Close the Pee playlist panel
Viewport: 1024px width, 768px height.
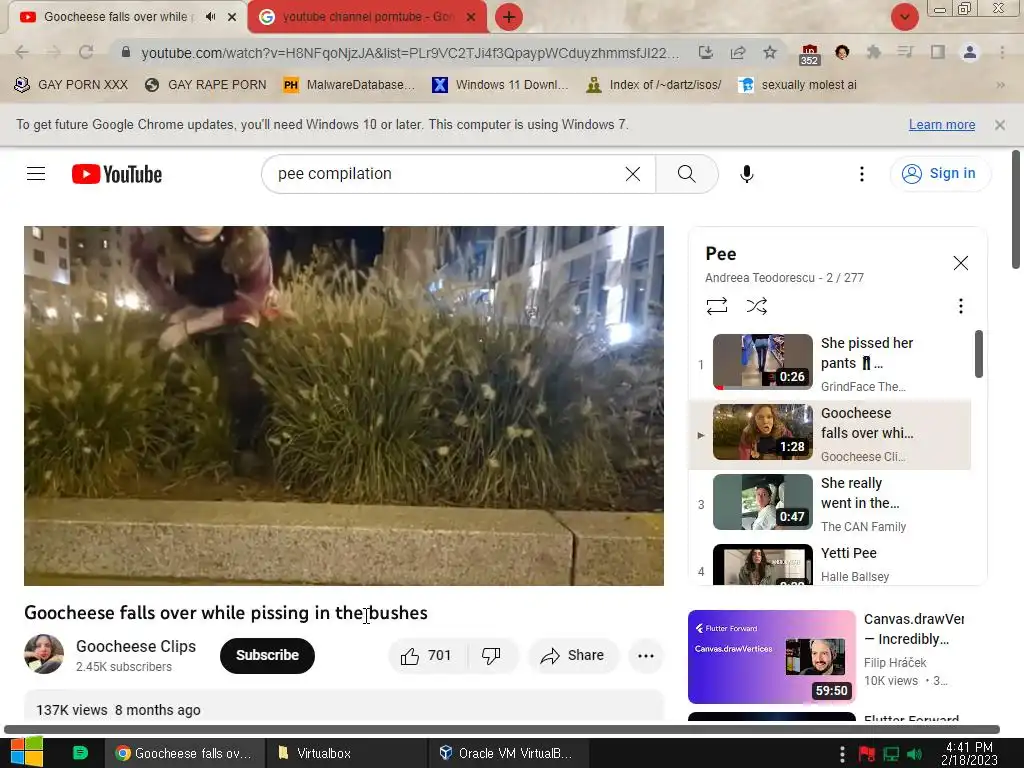click(961, 263)
